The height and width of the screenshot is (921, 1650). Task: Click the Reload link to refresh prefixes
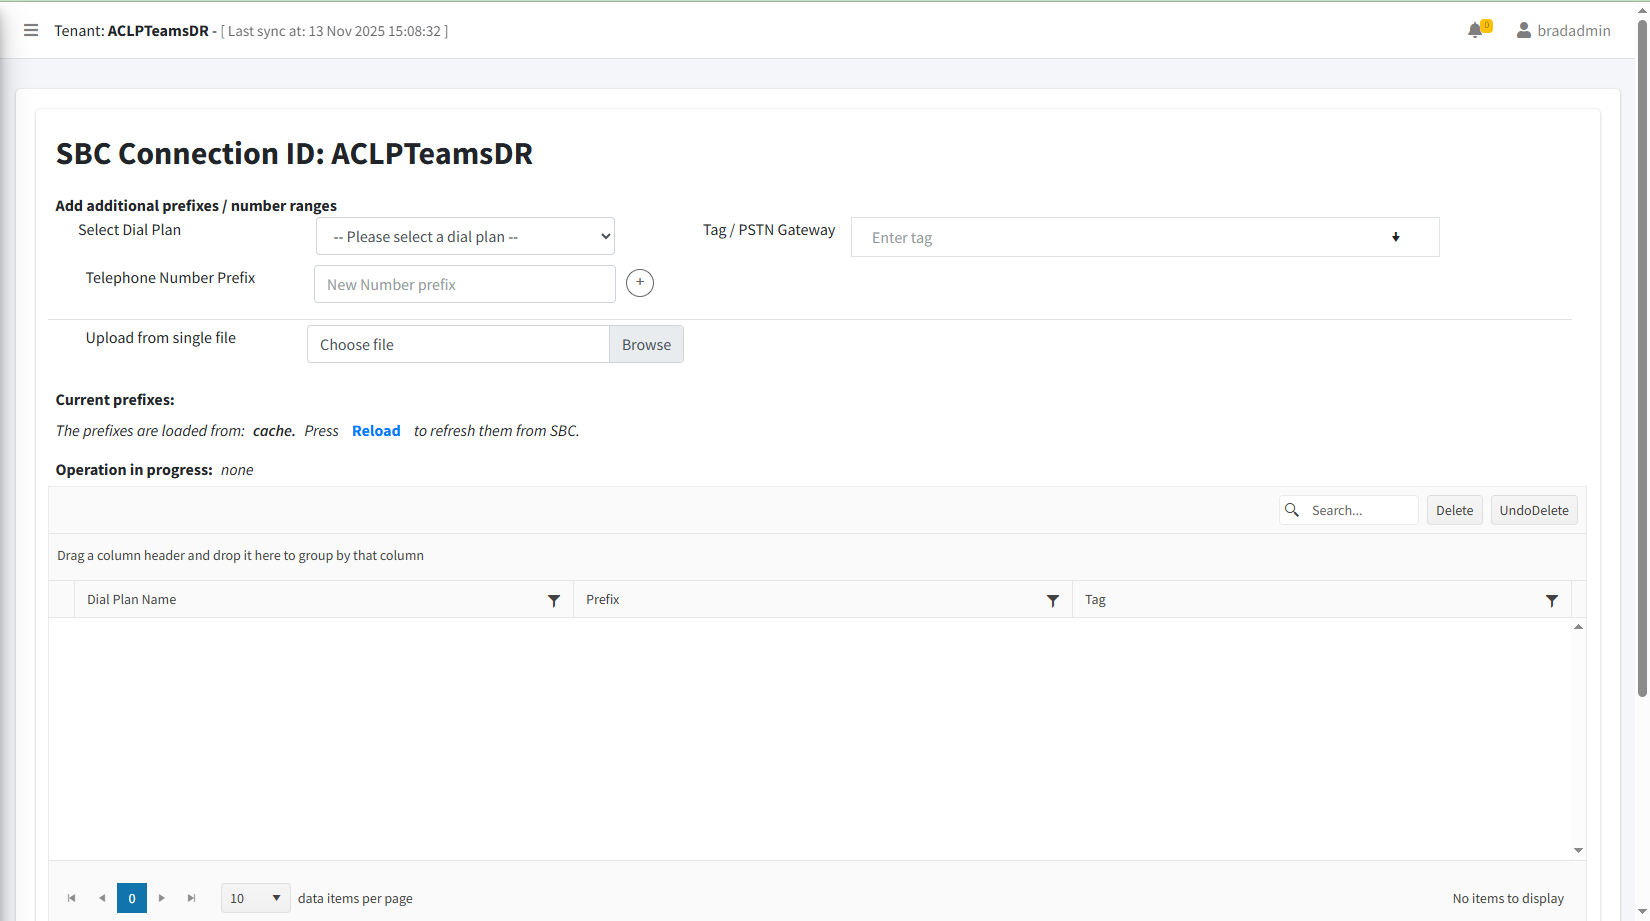pos(376,431)
